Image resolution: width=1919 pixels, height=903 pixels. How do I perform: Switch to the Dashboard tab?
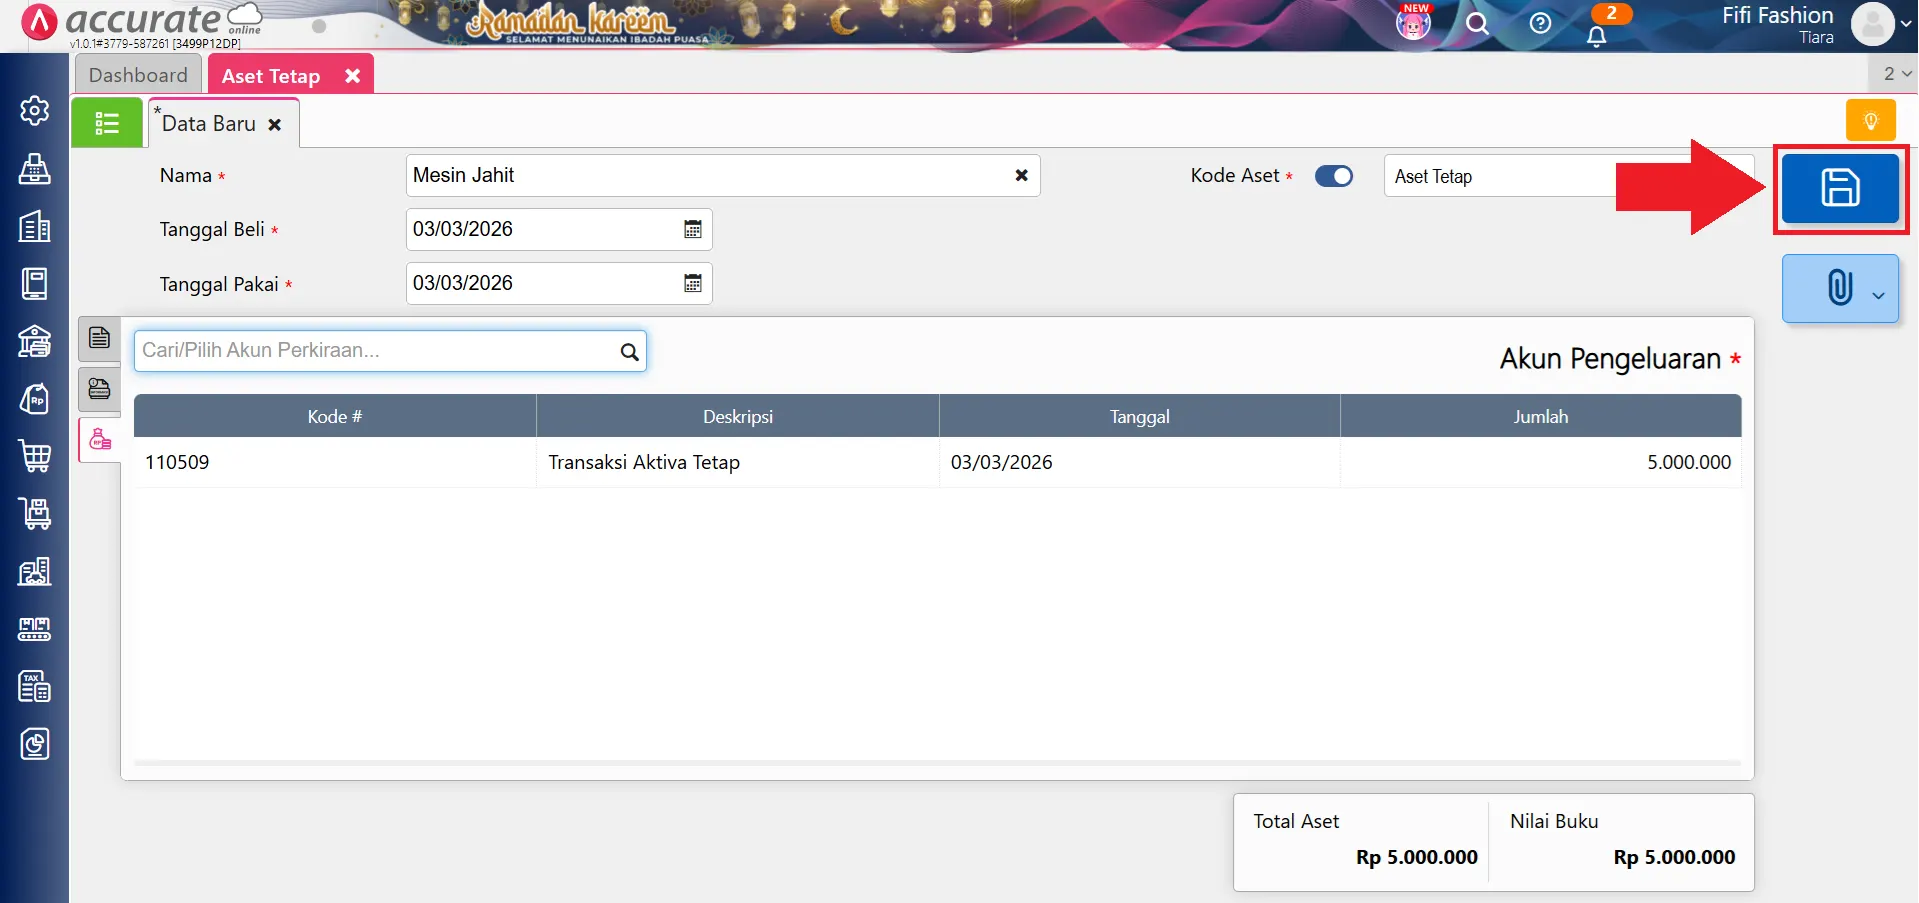138,75
